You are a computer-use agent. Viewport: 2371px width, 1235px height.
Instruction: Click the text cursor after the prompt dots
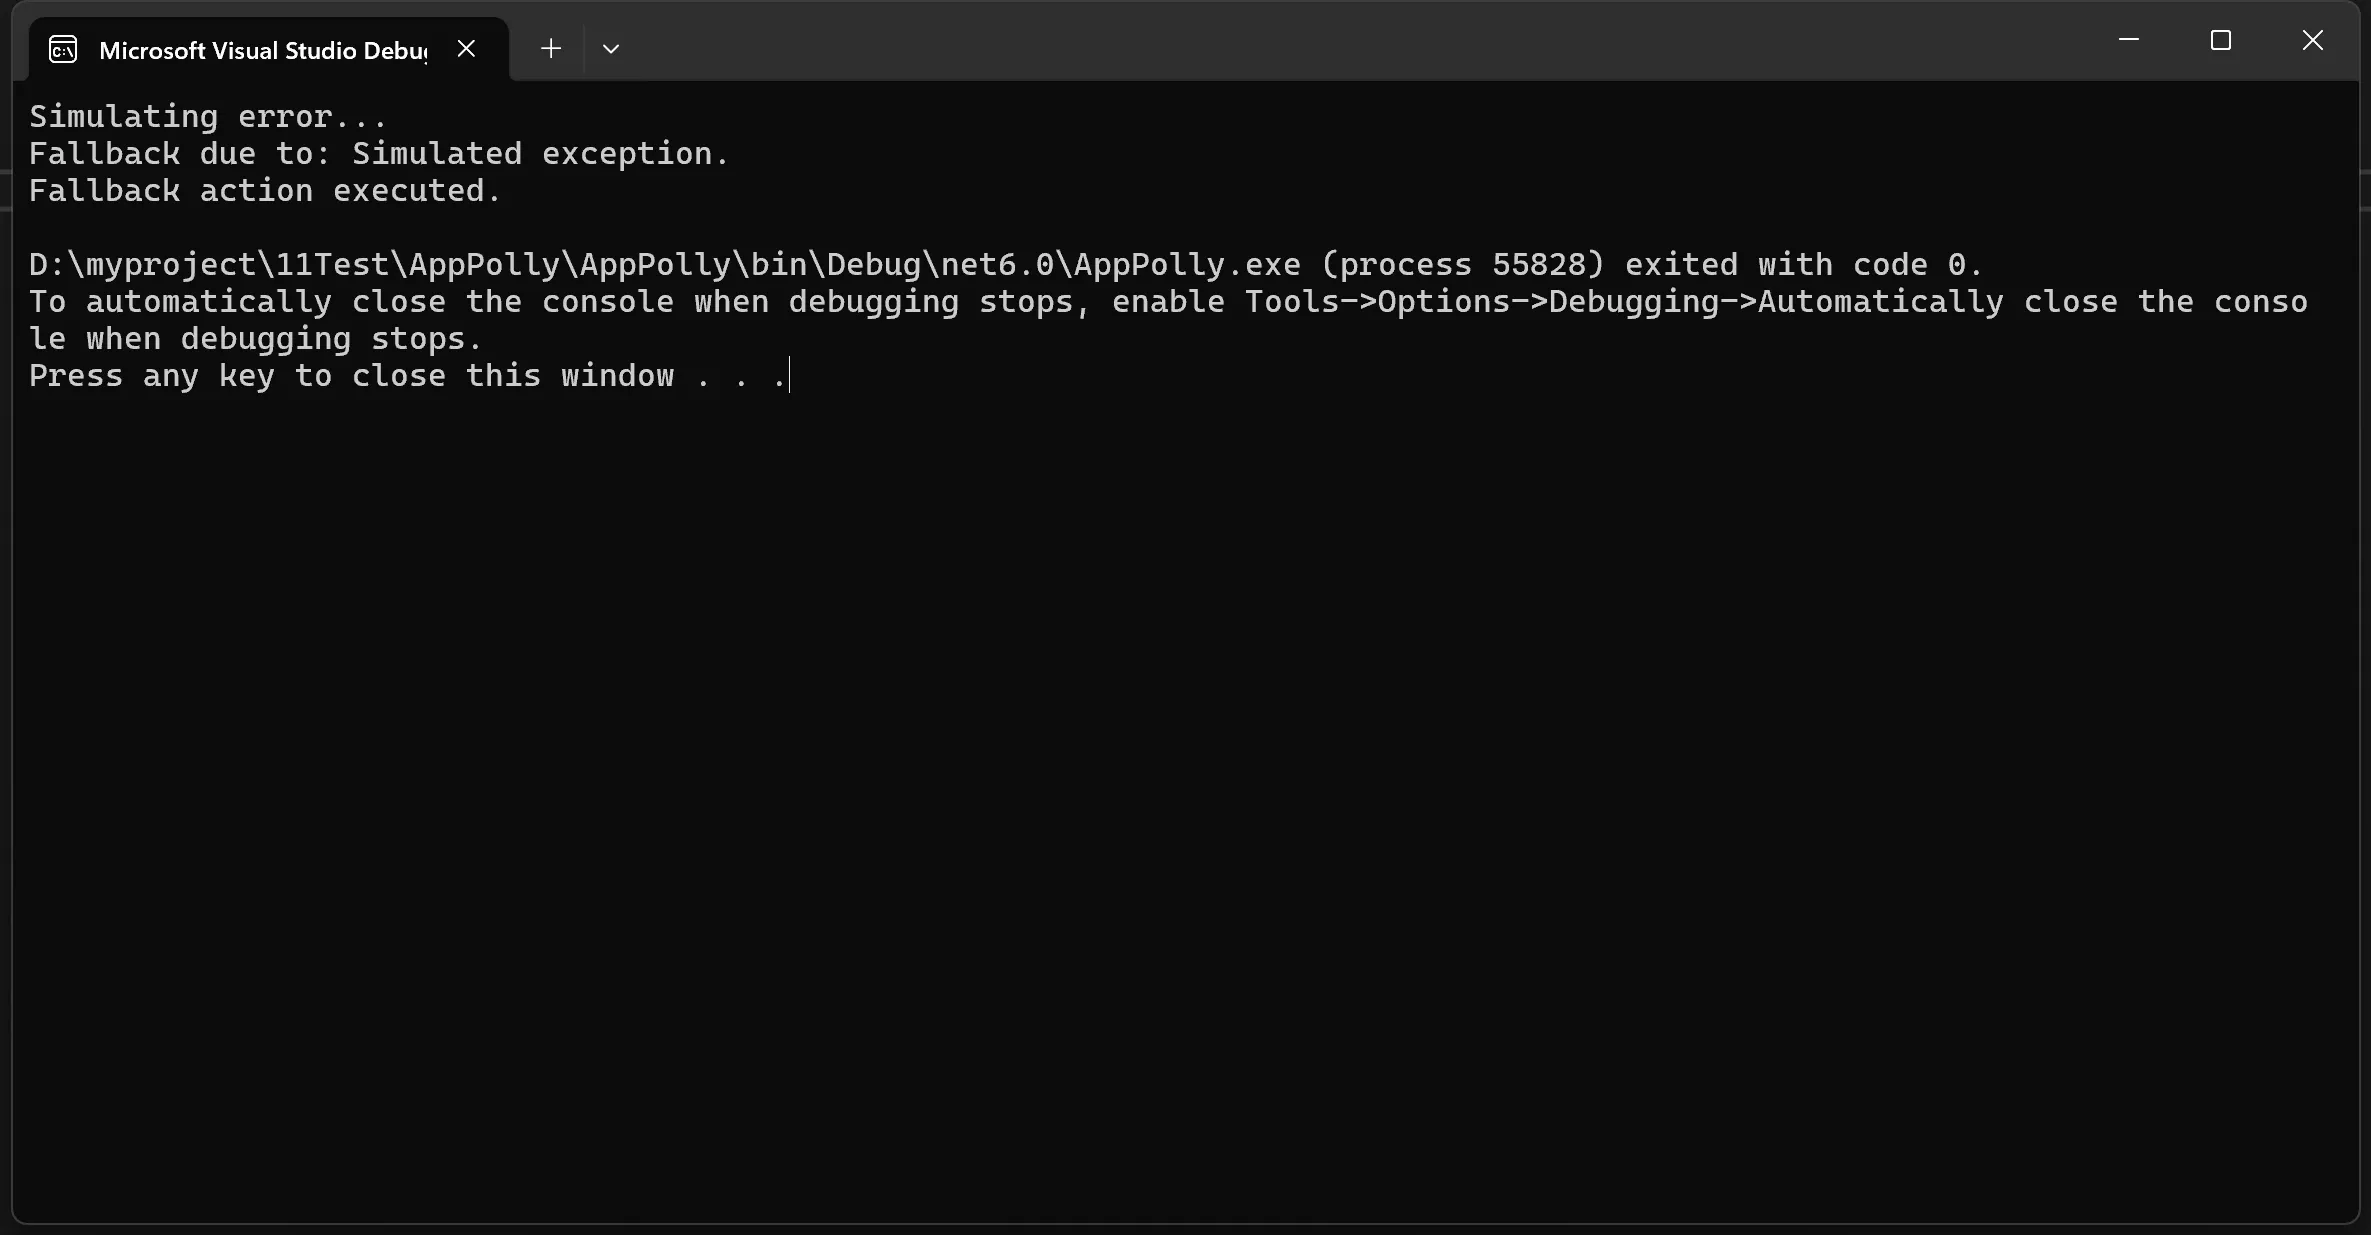point(790,376)
